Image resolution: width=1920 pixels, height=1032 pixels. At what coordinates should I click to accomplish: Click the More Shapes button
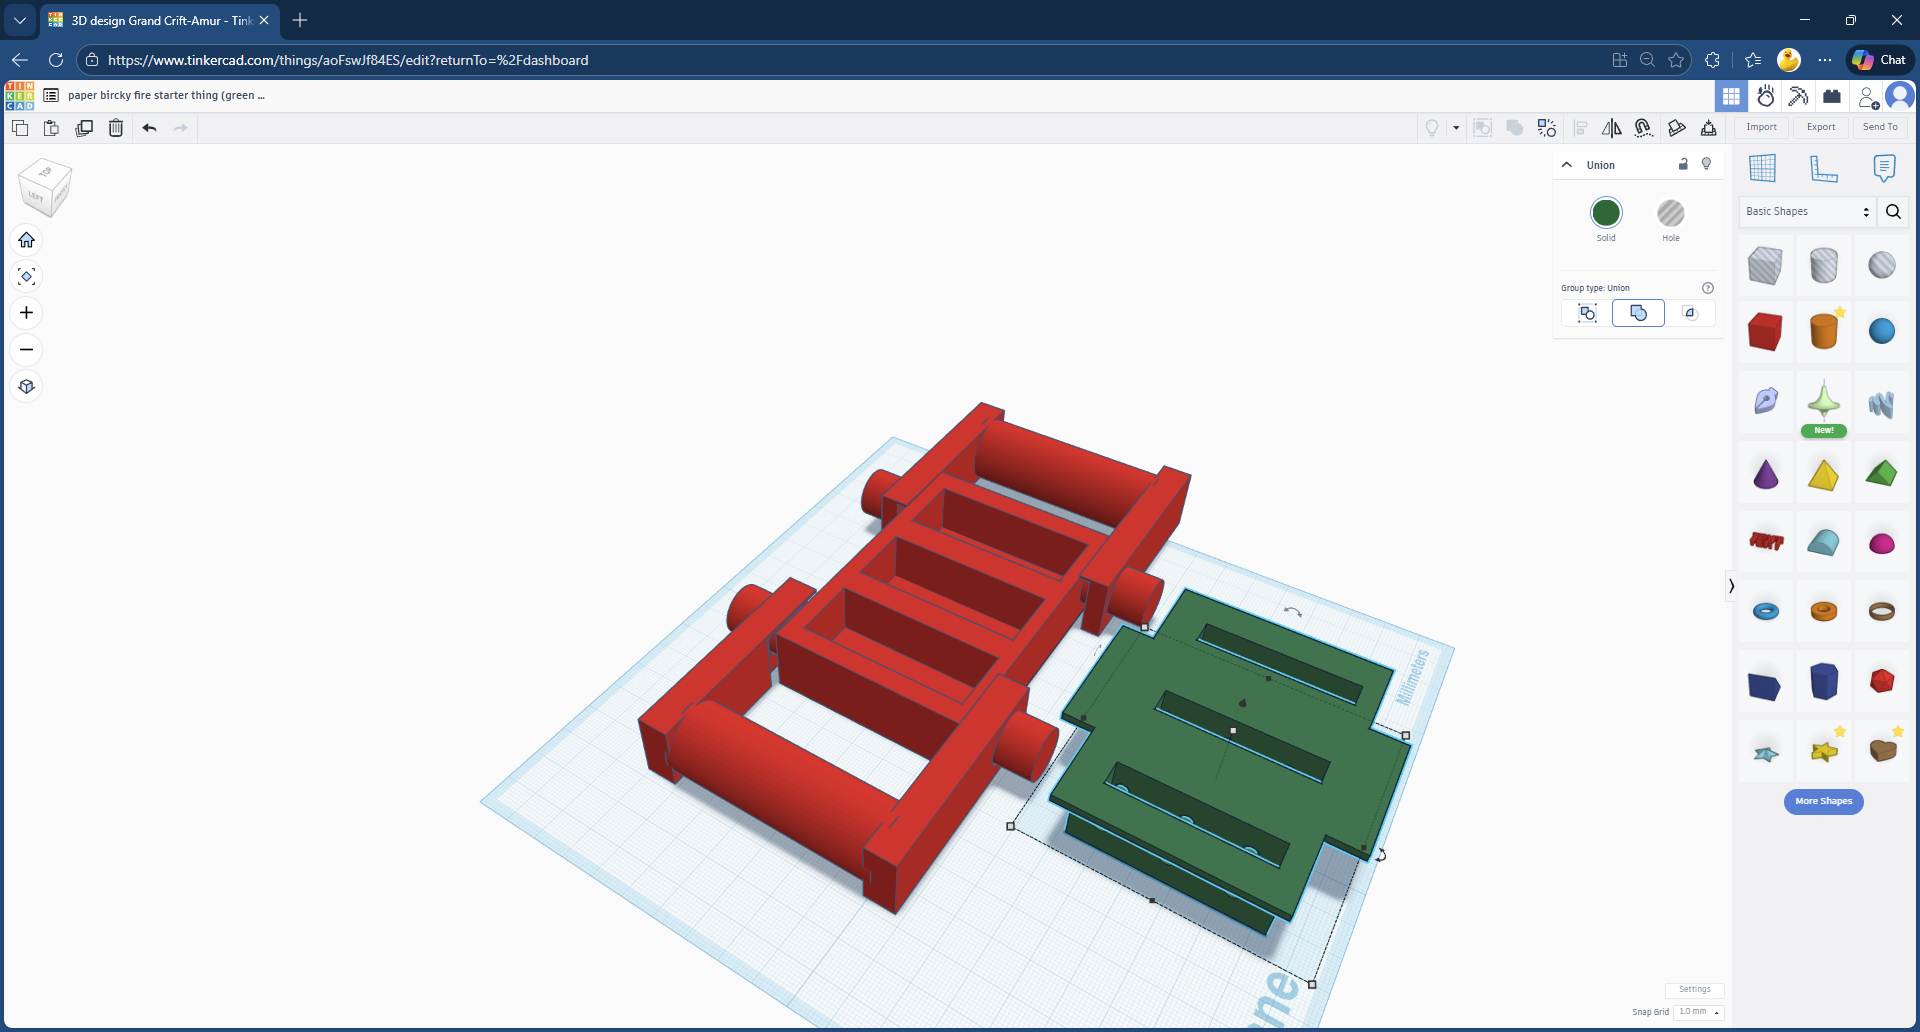(1824, 801)
